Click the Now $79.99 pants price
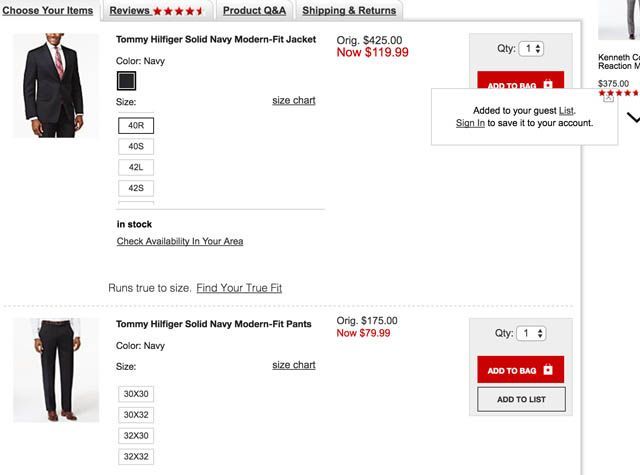This screenshot has height=475, width=640. [363, 333]
